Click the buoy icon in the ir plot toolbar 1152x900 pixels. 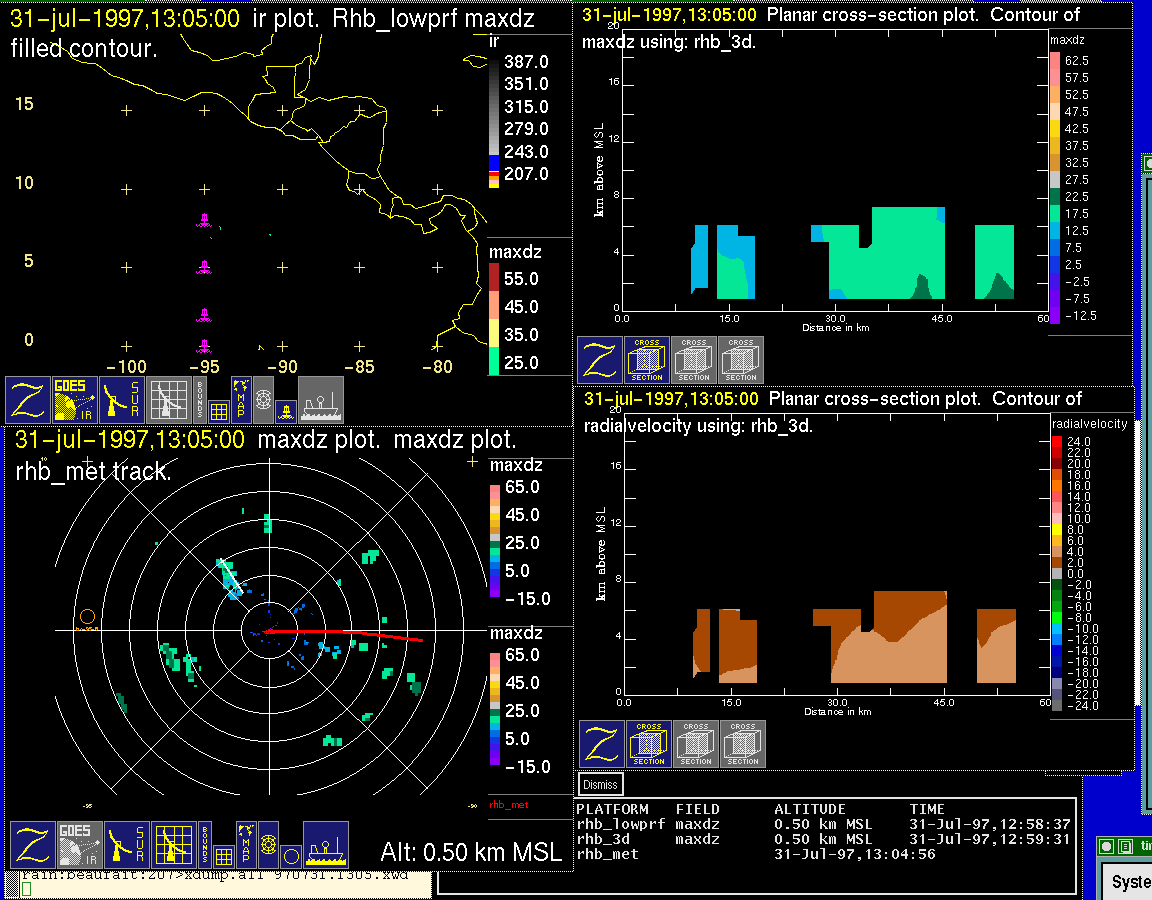285,410
